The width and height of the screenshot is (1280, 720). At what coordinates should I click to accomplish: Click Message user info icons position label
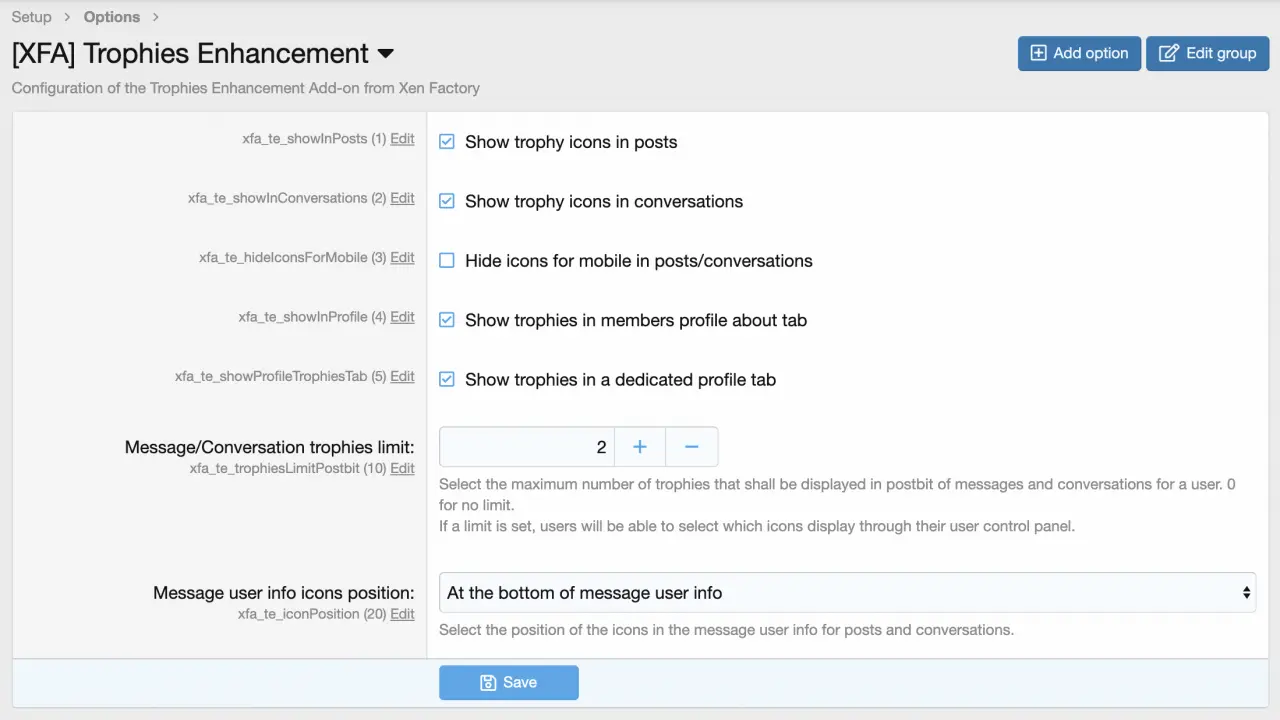click(x=284, y=593)
